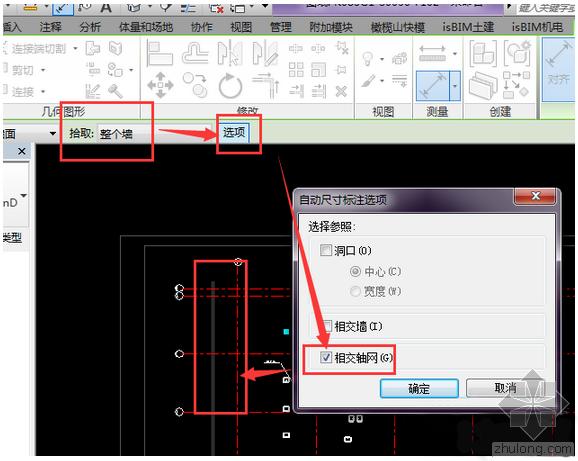Select the Split with Gap tool
Viewport: 578px width, 461px height.
pos(318,49)
